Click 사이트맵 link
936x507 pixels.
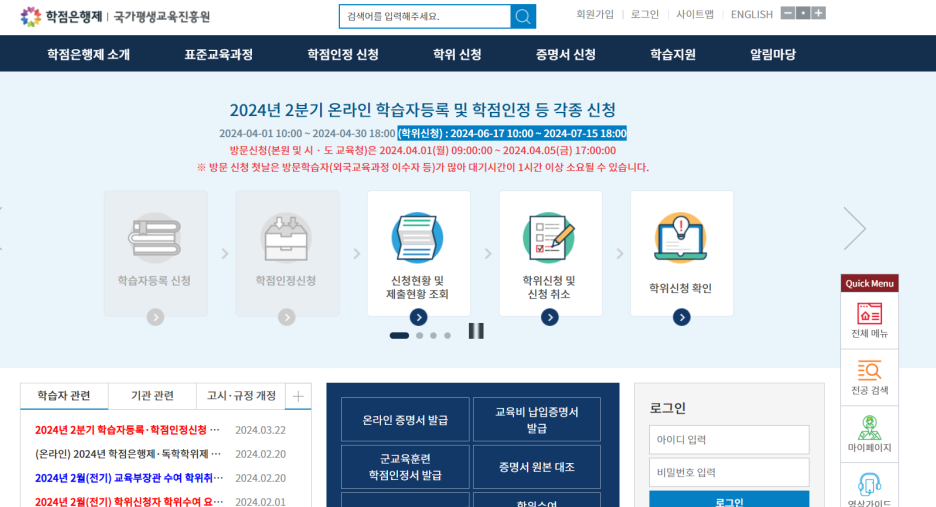coord(695,14)
